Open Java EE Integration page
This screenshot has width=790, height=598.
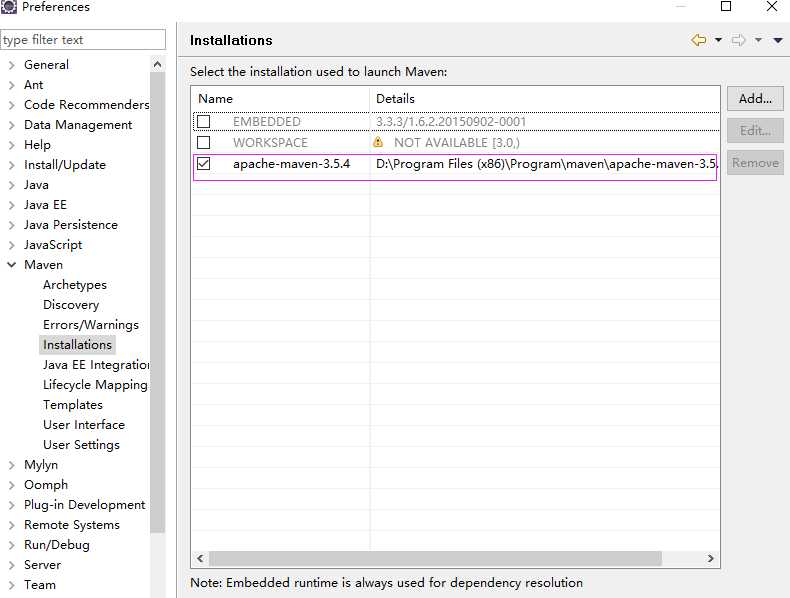point(96,365)
